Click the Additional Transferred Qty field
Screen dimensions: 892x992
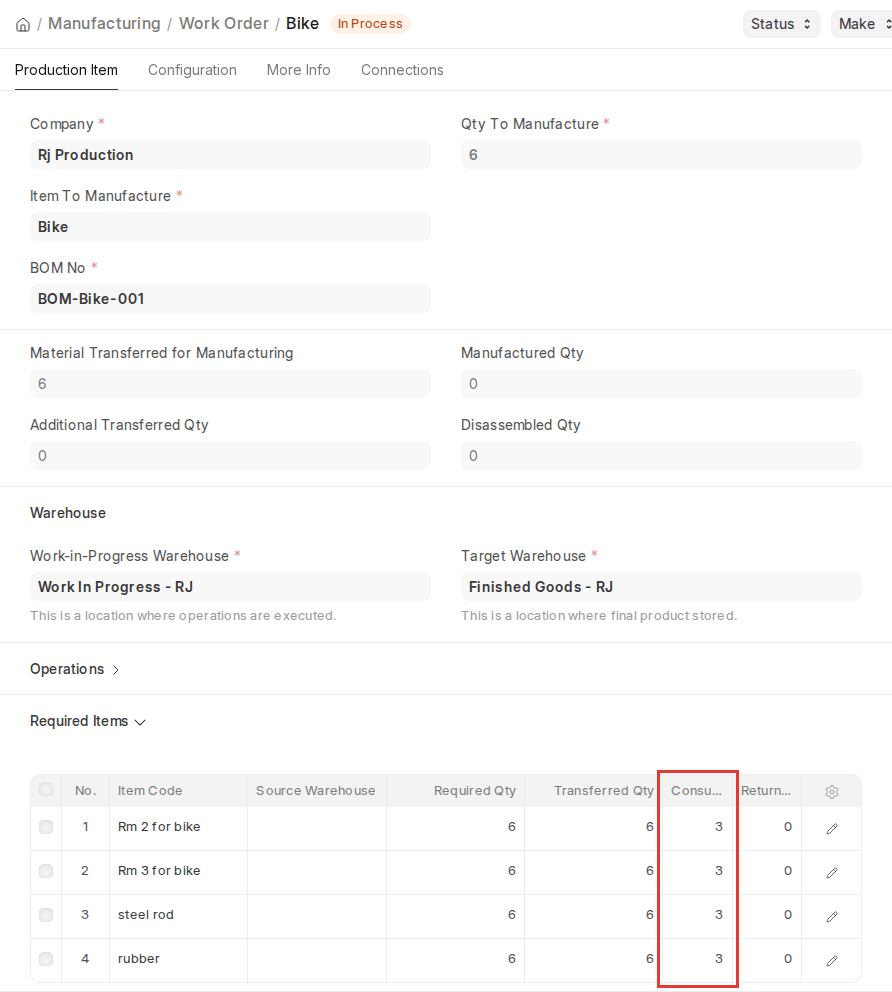tap(230, 456)
